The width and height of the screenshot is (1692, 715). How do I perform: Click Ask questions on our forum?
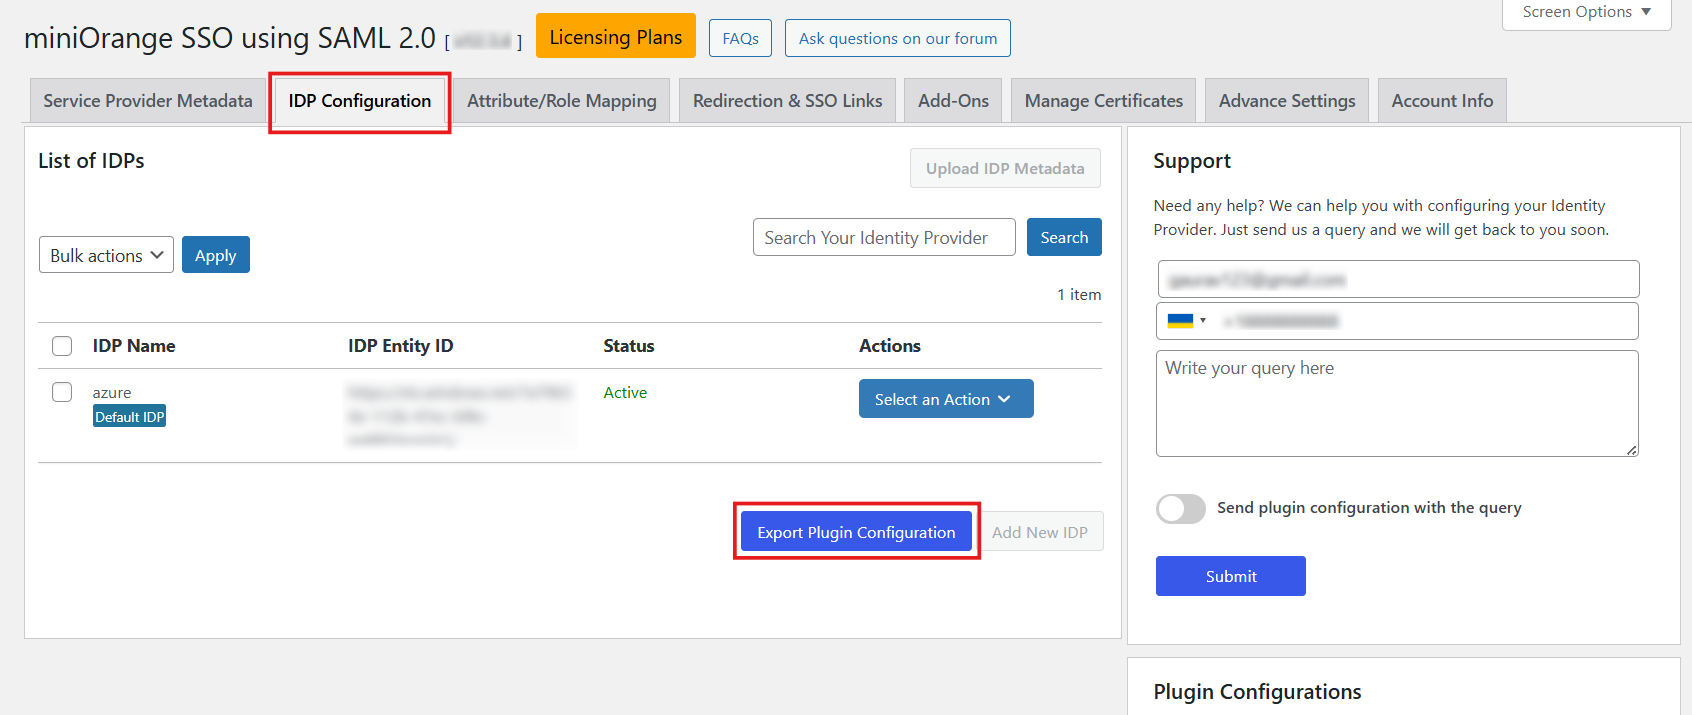click(898, 38)
